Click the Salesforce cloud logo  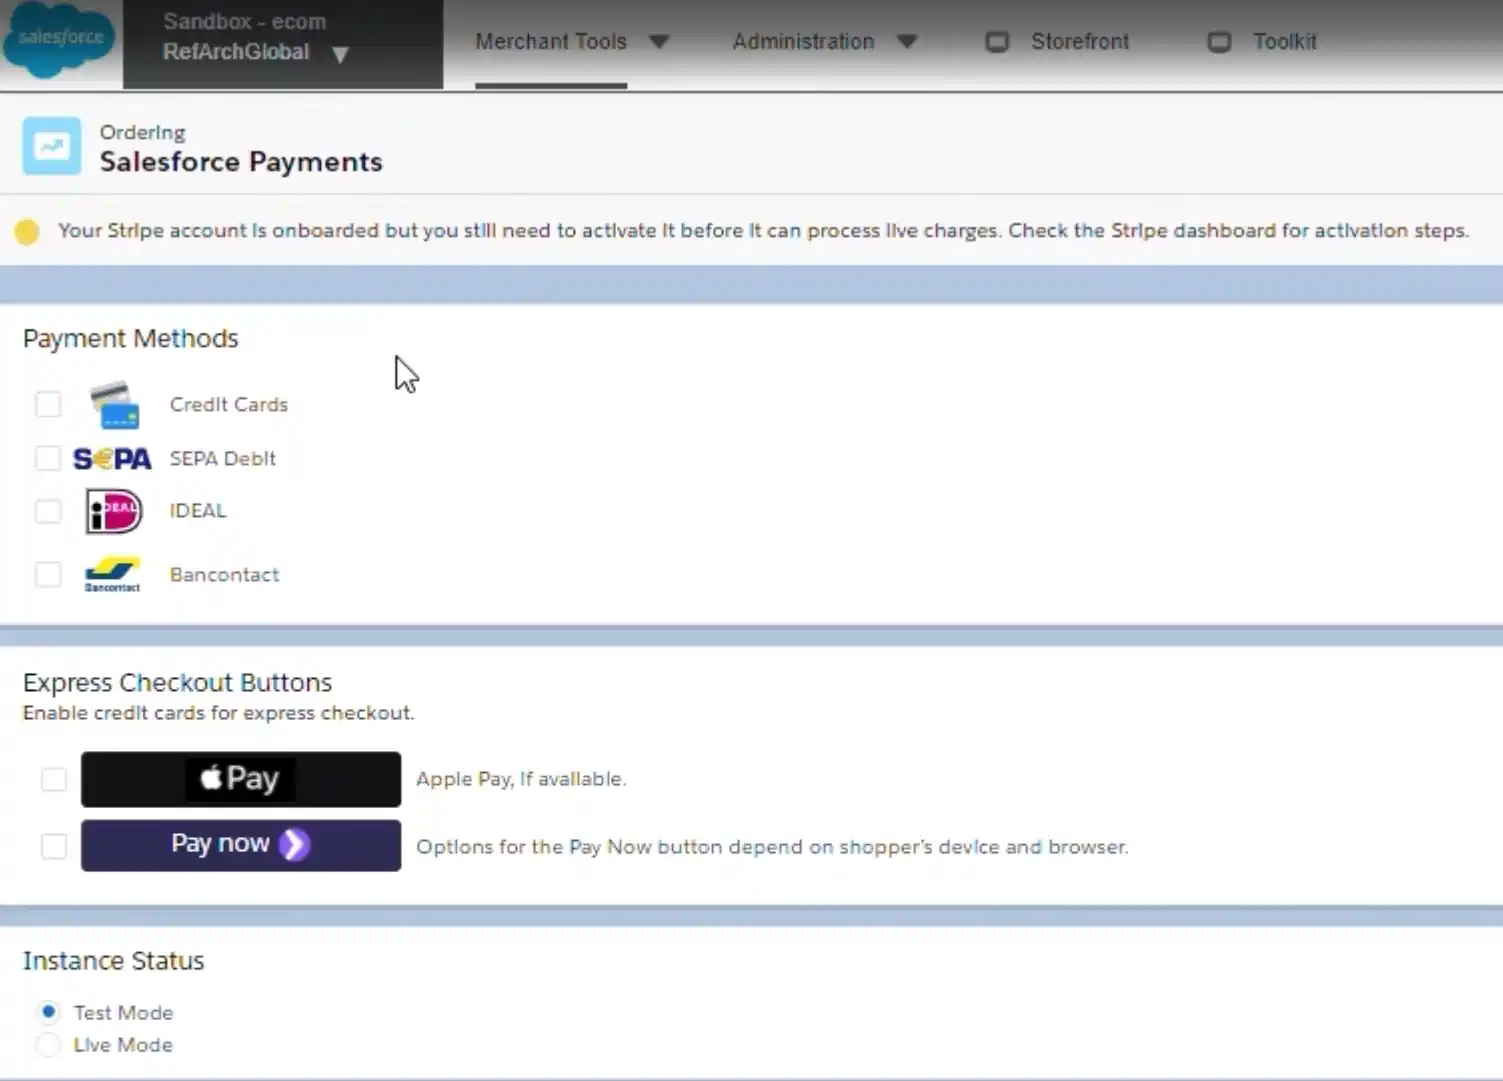click(59, 38)
